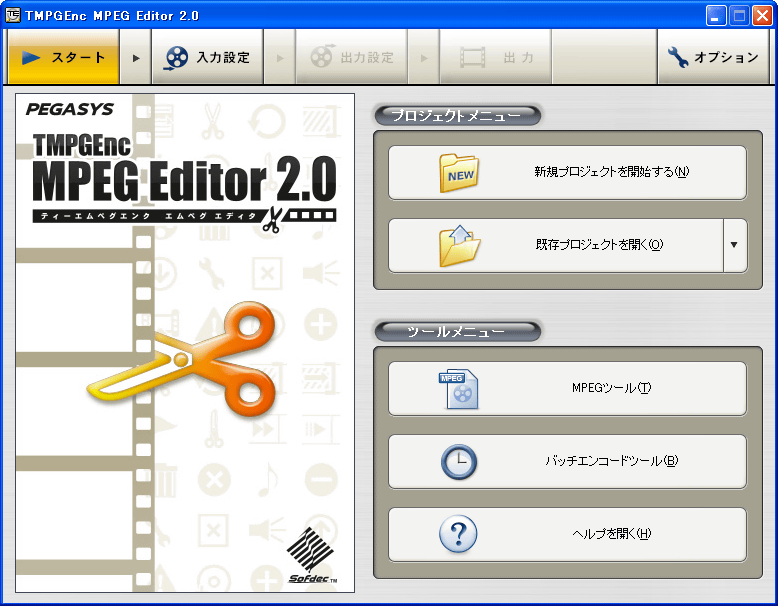Click the PEGASYS logo text

pyautogui.click(x=70, y=109)
